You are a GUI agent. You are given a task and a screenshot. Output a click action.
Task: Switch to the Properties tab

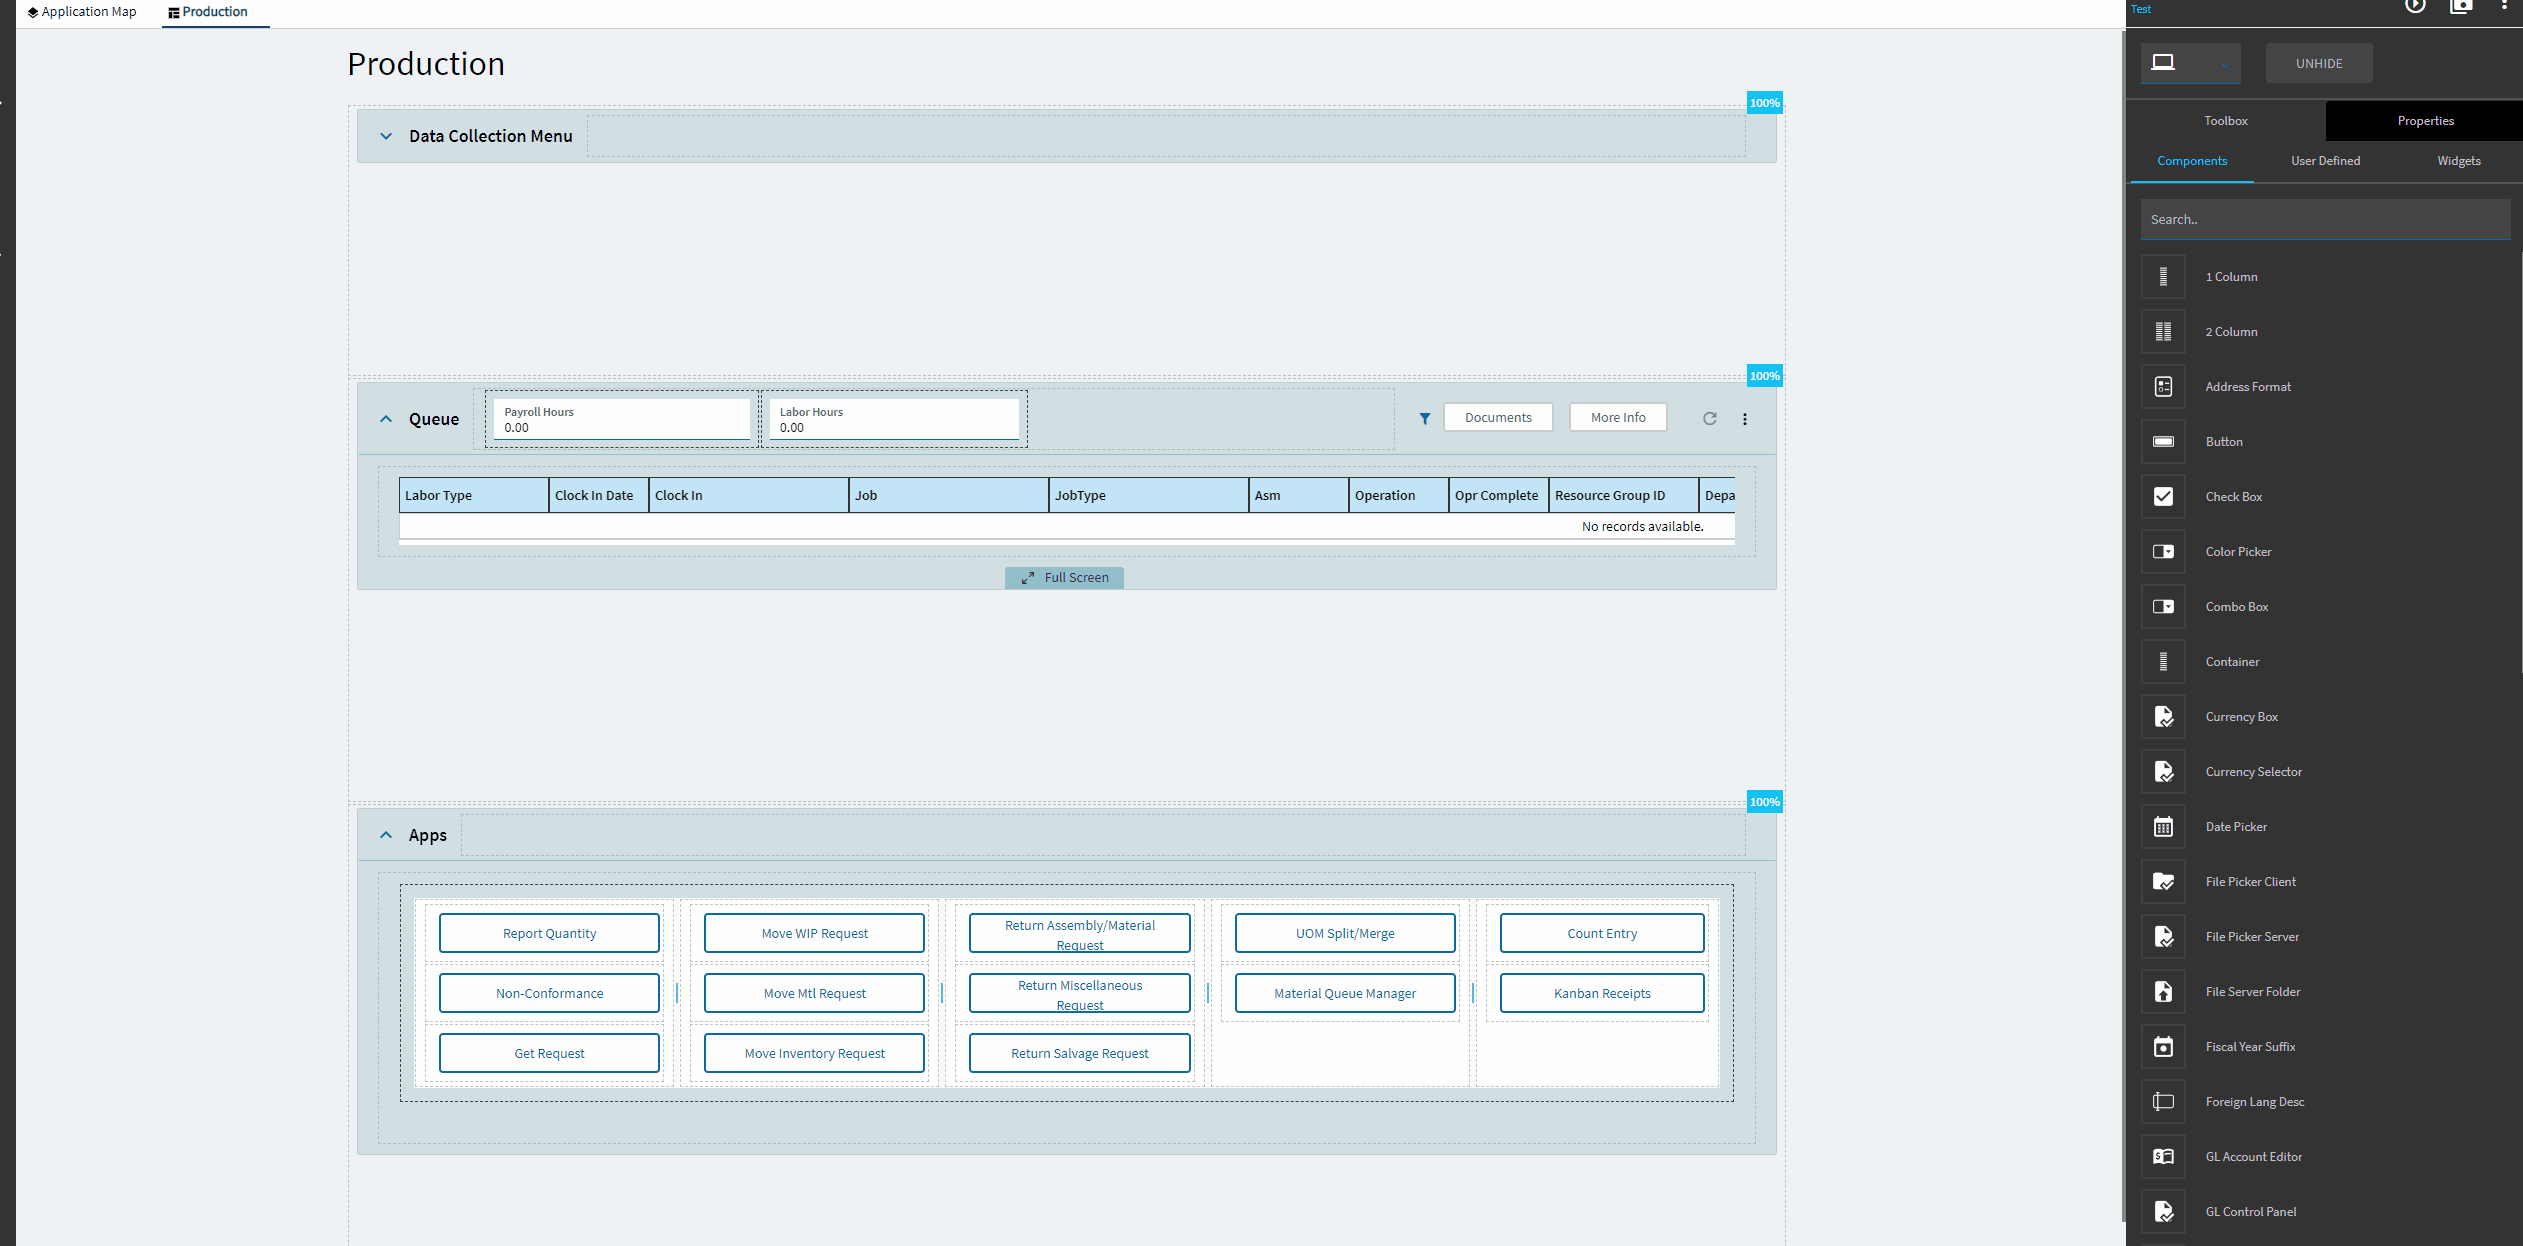[2425, 121]
